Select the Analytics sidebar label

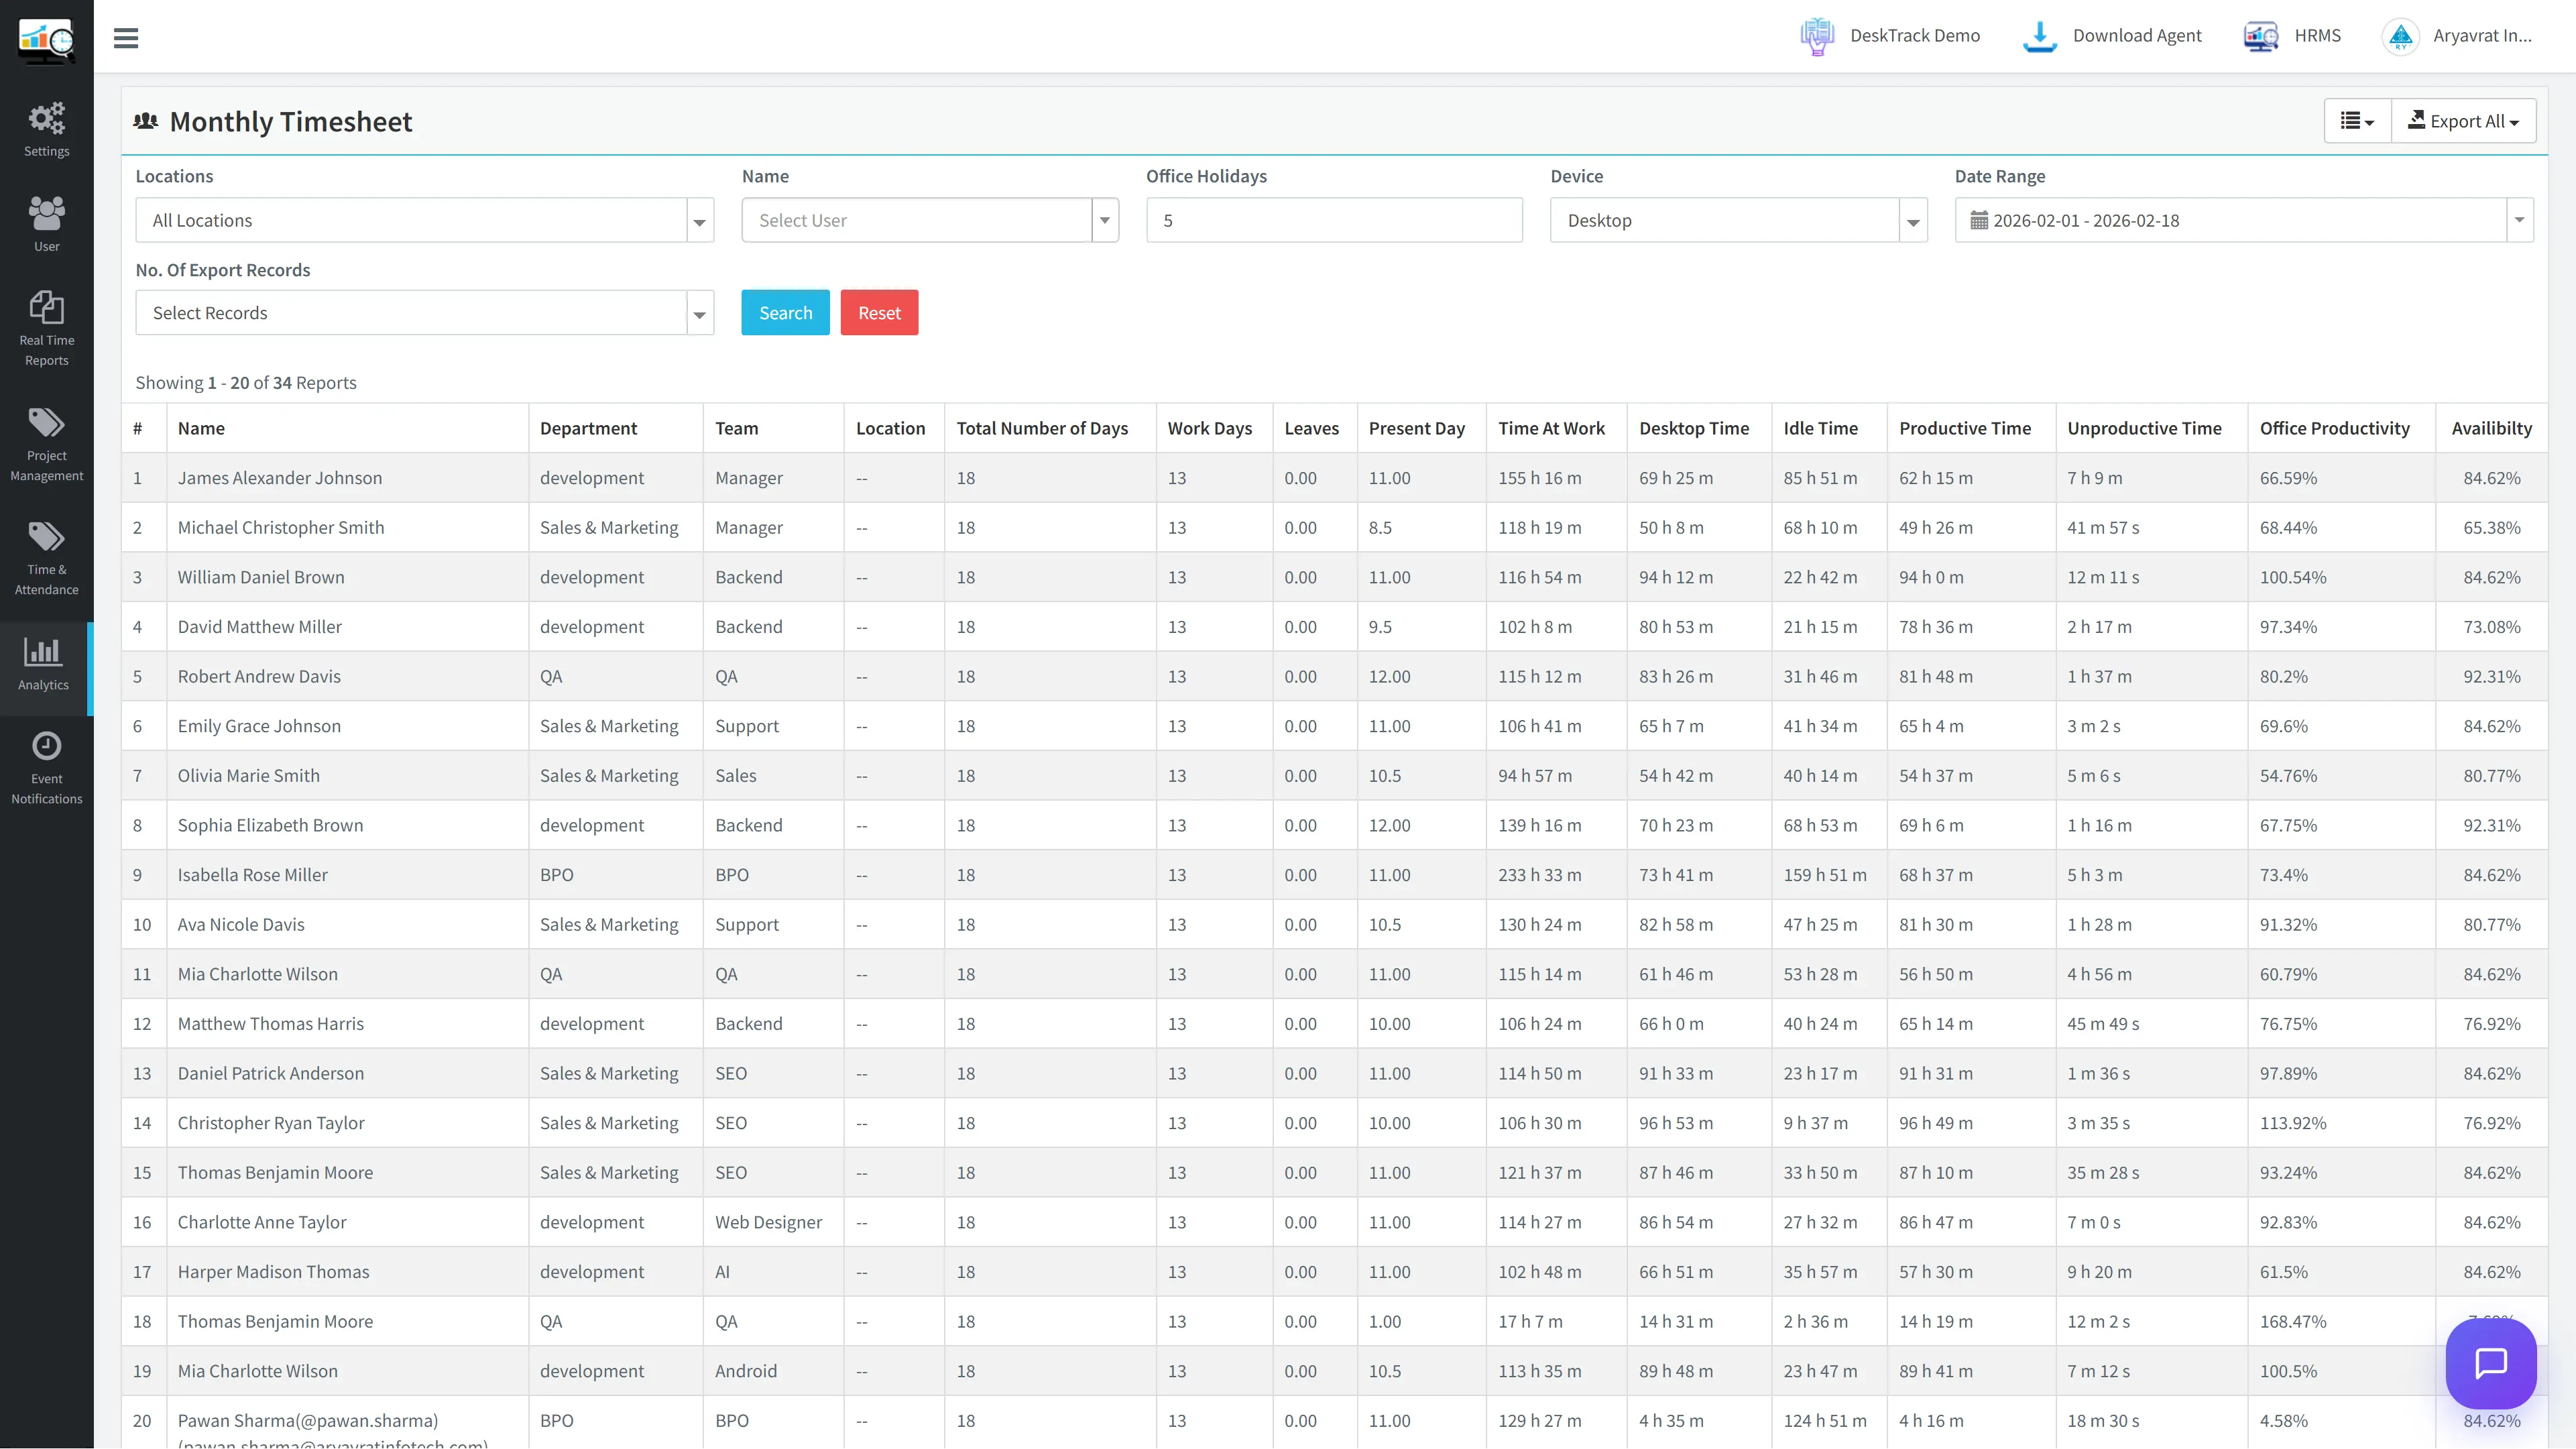click(43, 685)
